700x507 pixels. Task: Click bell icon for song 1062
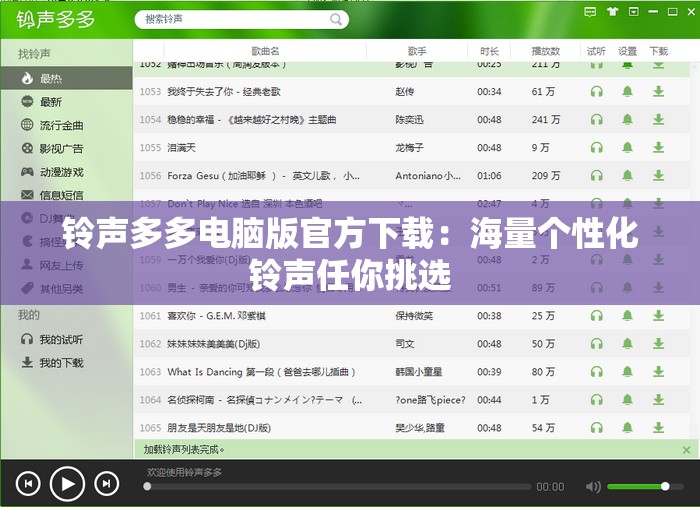coord(627,344)
